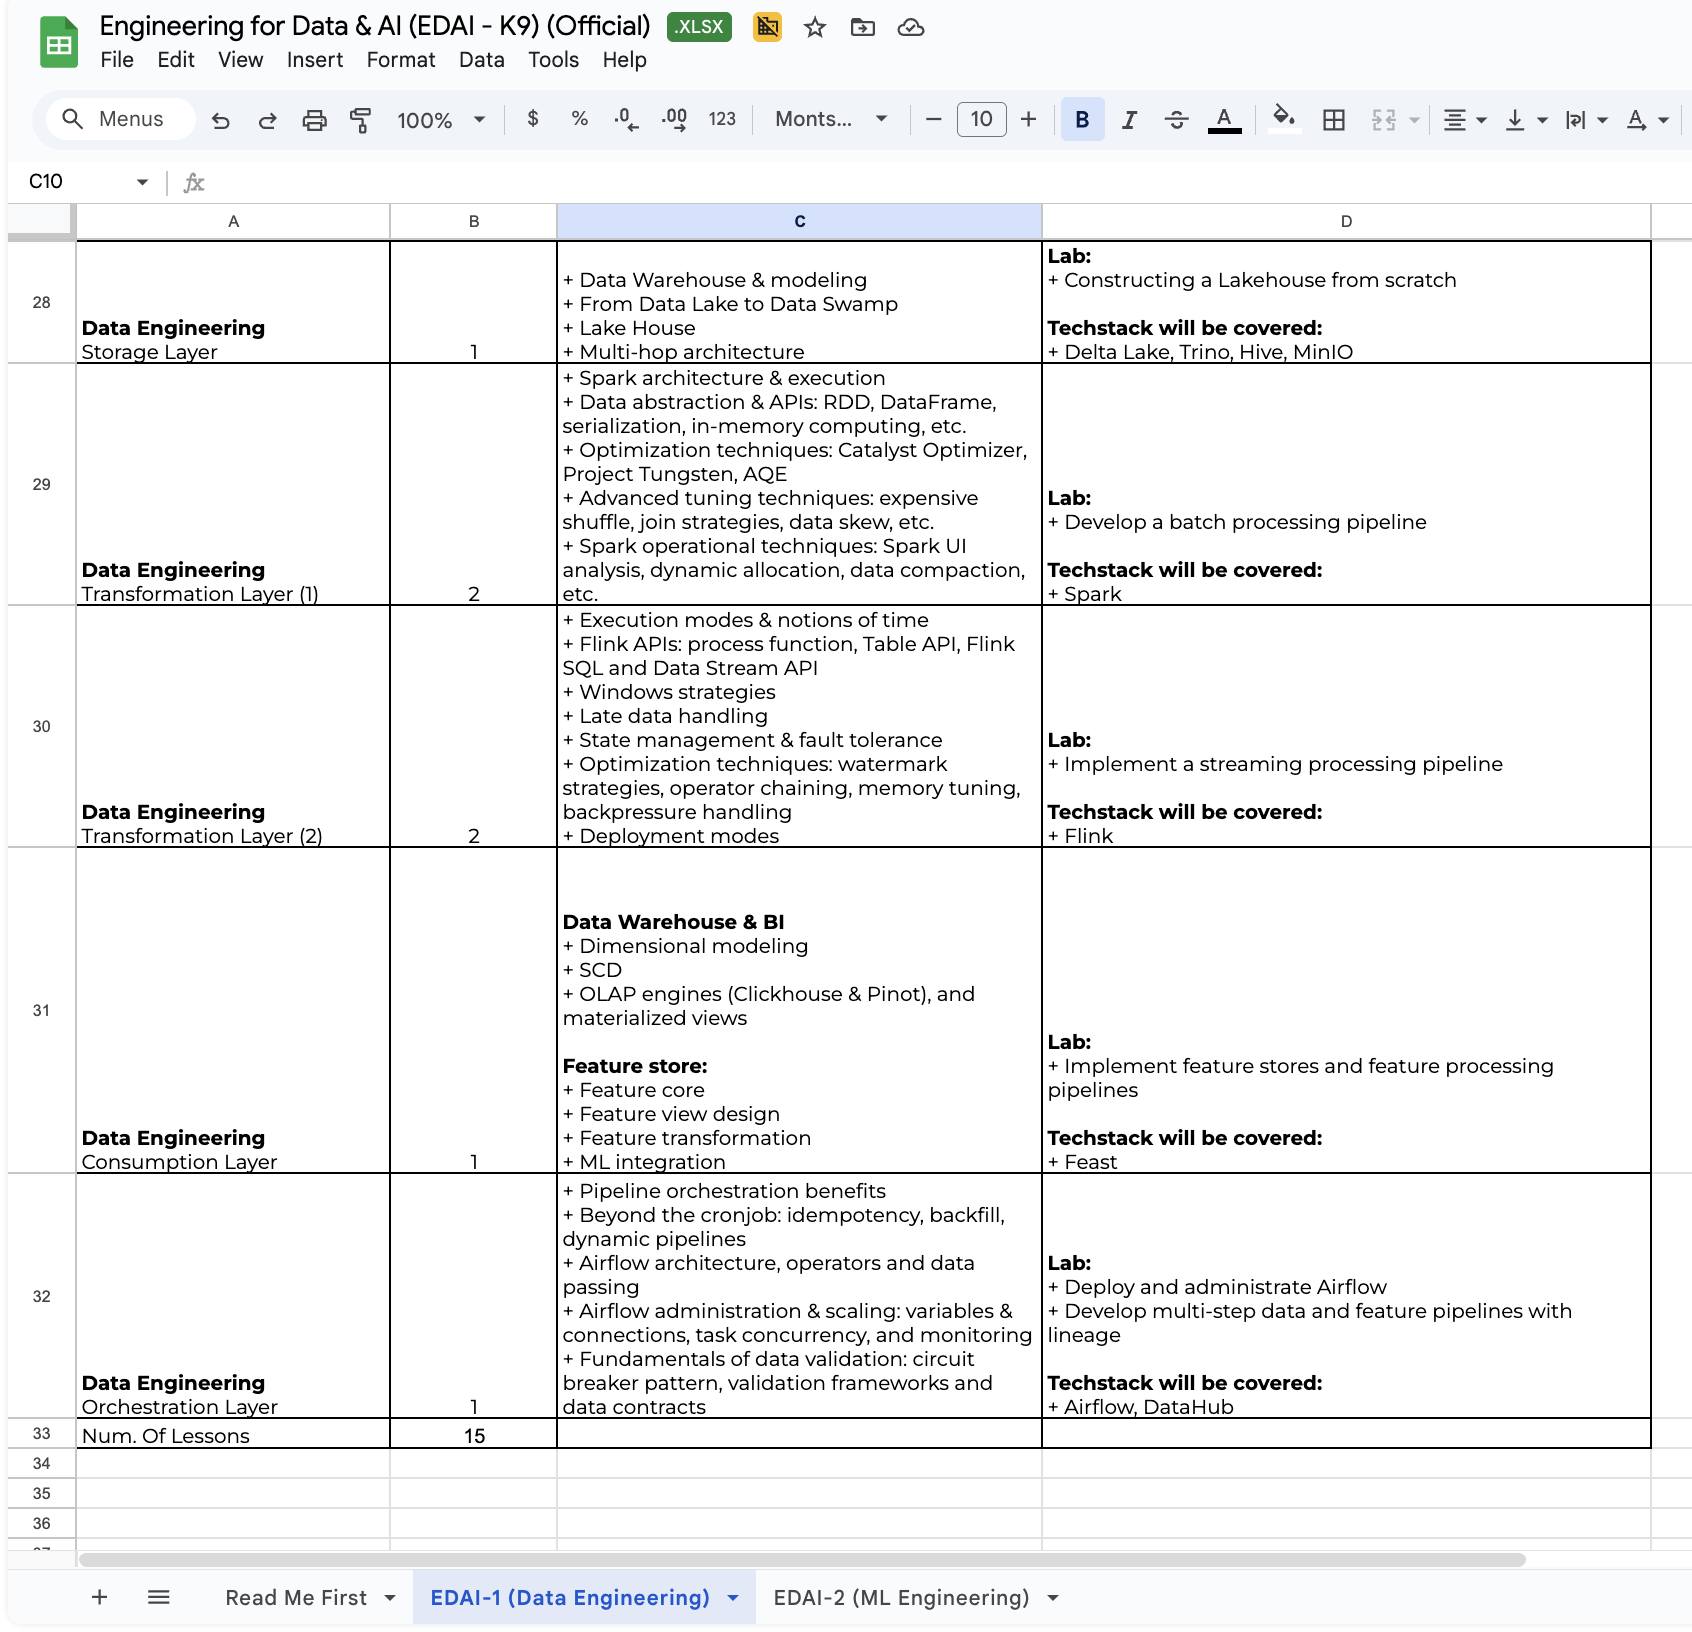Open the borders tool
Viewport: 1692px width, 1632px height.
tap(1333, 120)
